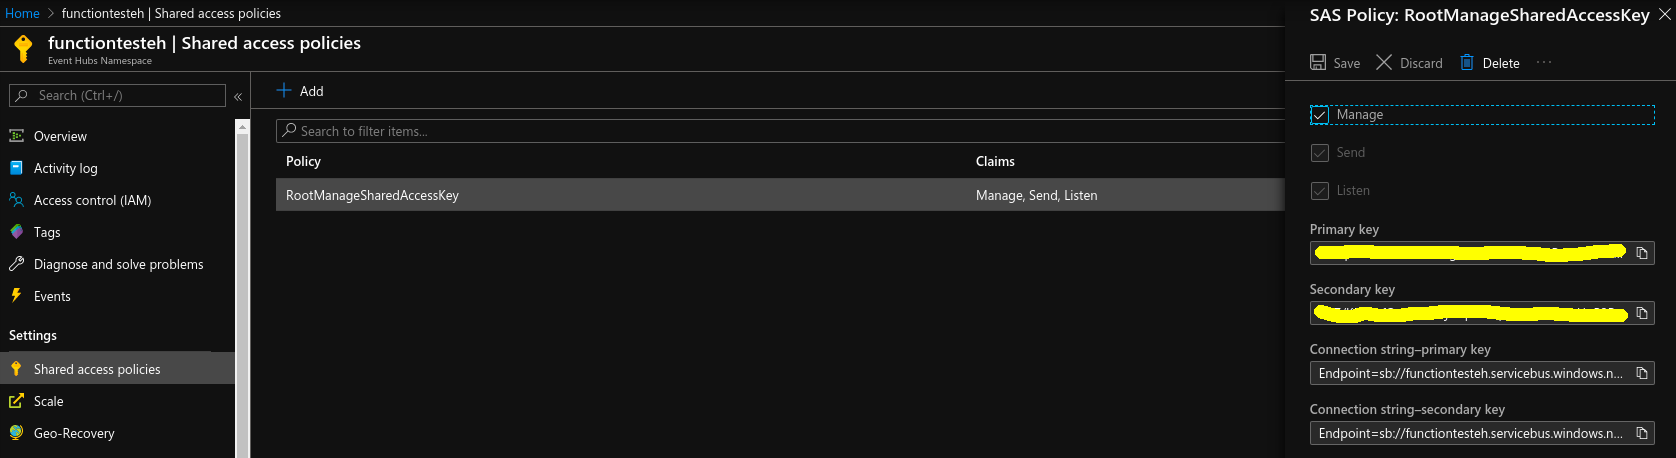Click the plus icon next to Add
Viewport: 1676px width, 458px height.
point(284,90)
